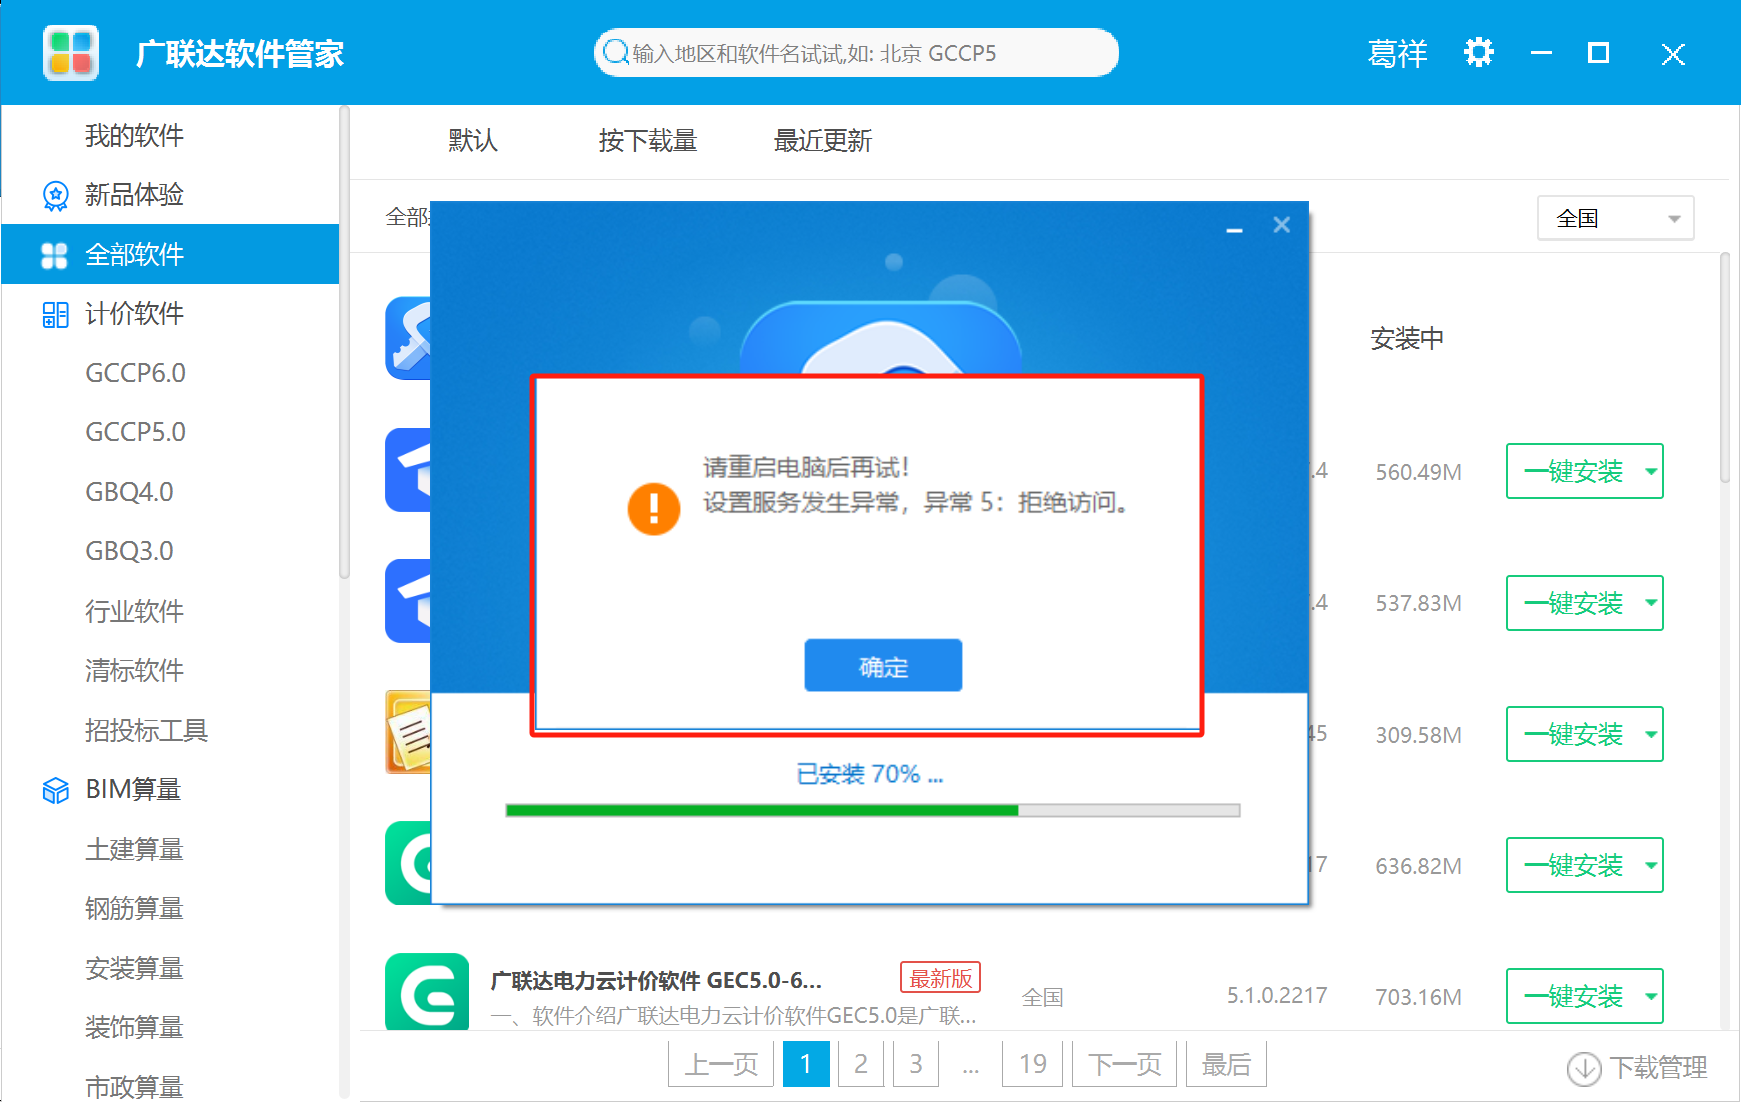Click 一键安装 for the GEC5.0 software
Image resolution: width=1741 pixels, height=1102 pixels.
[x=1573, y=996]
